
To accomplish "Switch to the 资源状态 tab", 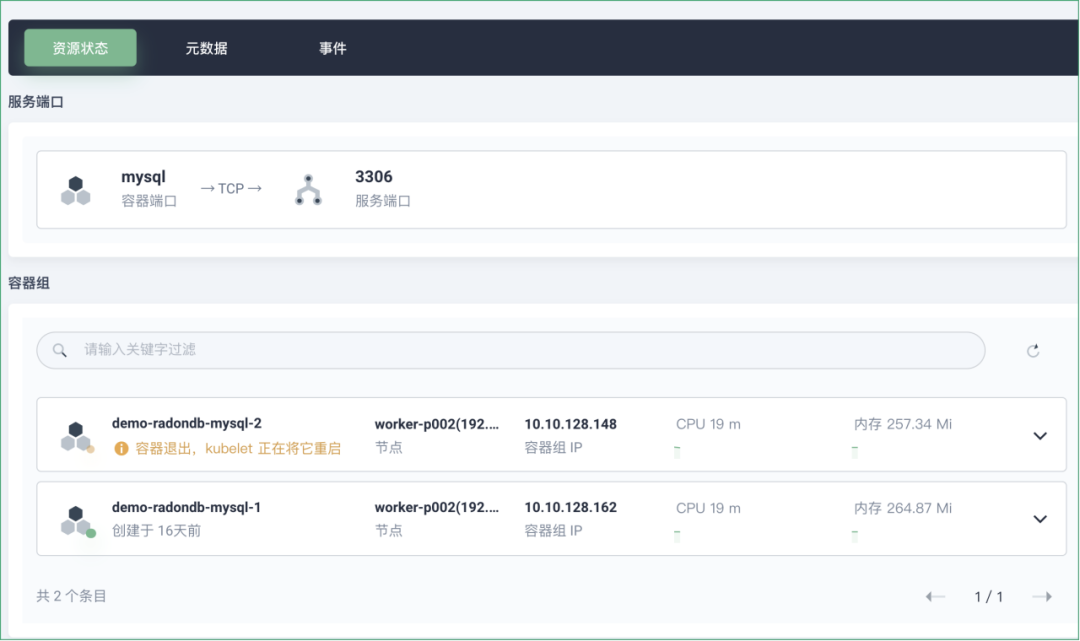I will click(x=80, y=48).
